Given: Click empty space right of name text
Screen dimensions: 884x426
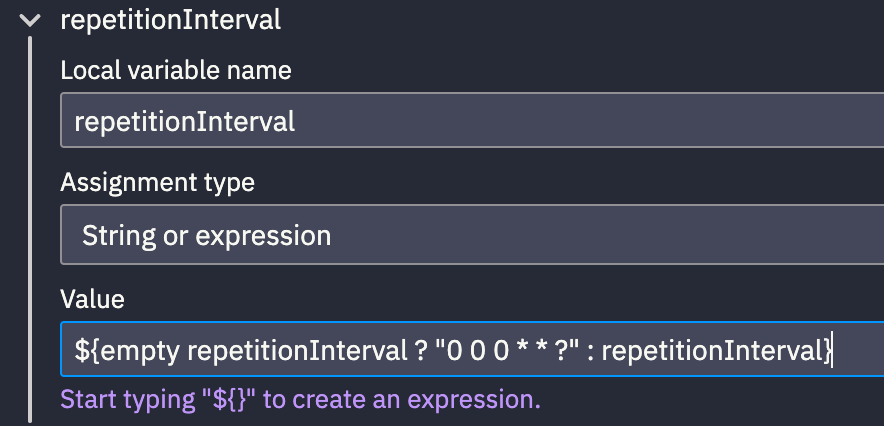Looking at the screenshot, I should (x=589, y=121).
